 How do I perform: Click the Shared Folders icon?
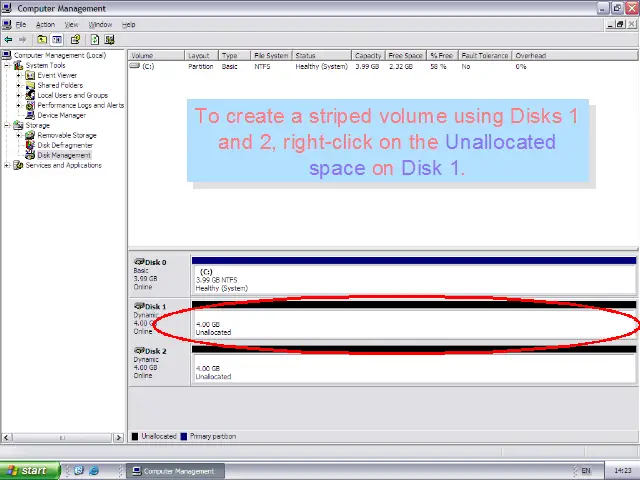[x=30, y=85]
